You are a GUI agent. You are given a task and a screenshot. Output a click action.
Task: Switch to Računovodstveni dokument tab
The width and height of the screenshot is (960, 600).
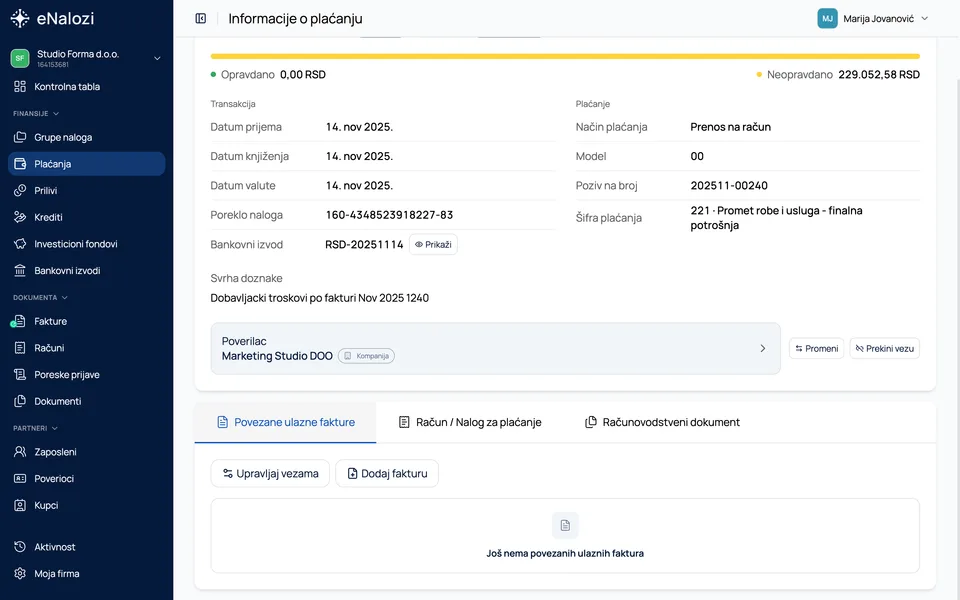662,422
